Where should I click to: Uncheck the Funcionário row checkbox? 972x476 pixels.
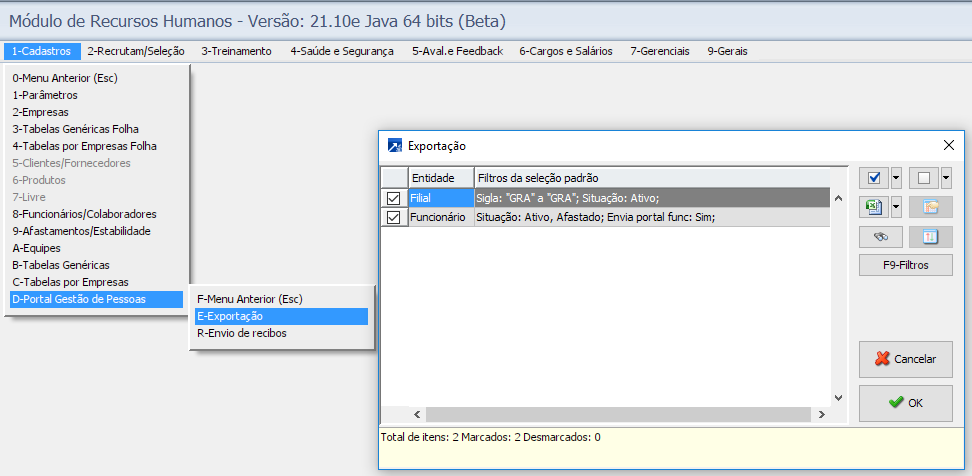click(394, 218)
